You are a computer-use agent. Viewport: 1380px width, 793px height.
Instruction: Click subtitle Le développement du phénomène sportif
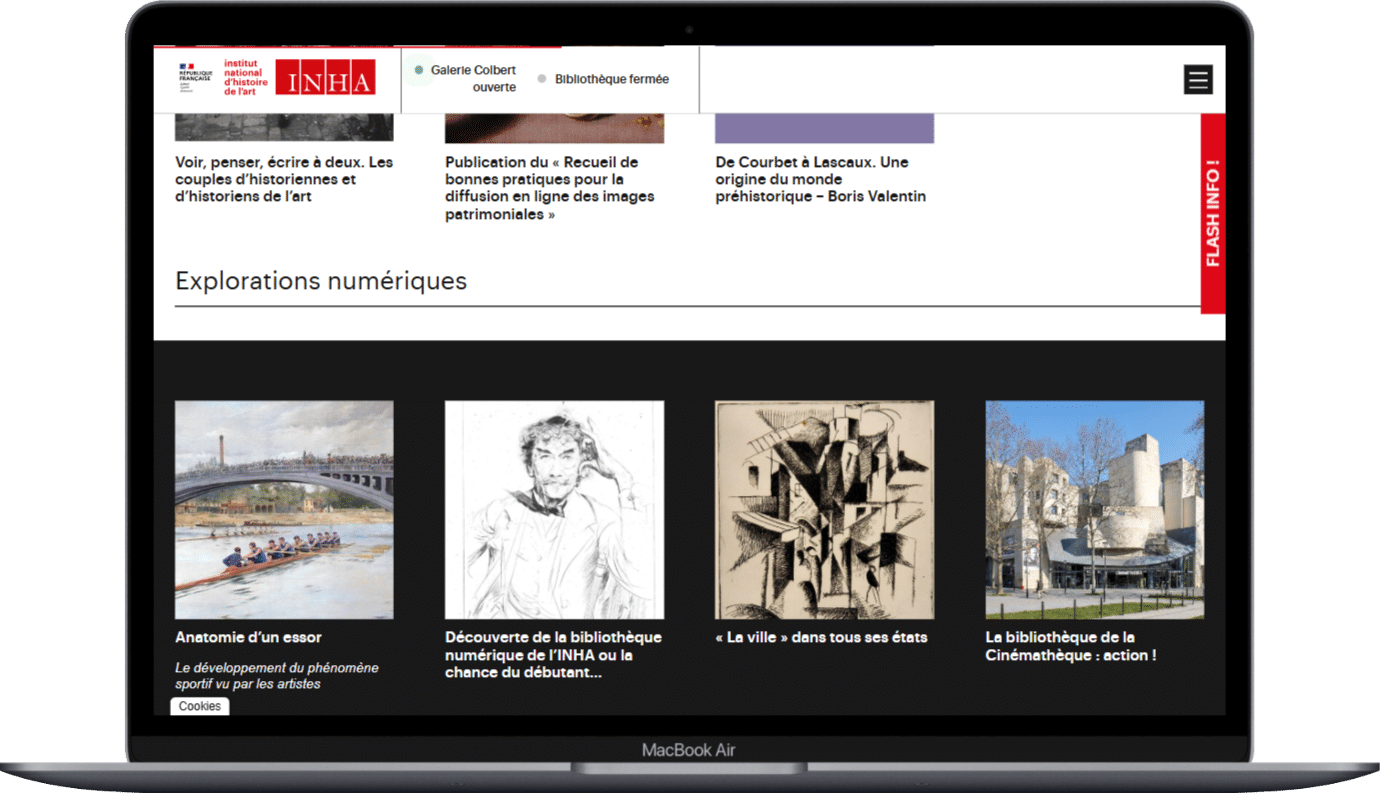277,676
